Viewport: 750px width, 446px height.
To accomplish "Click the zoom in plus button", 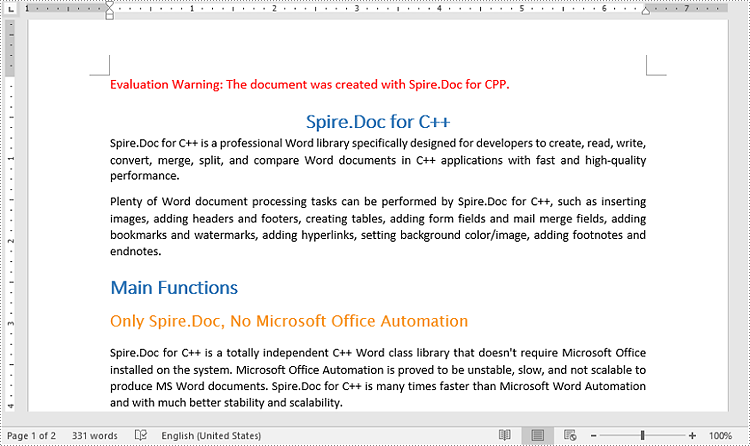I will 692,435.
